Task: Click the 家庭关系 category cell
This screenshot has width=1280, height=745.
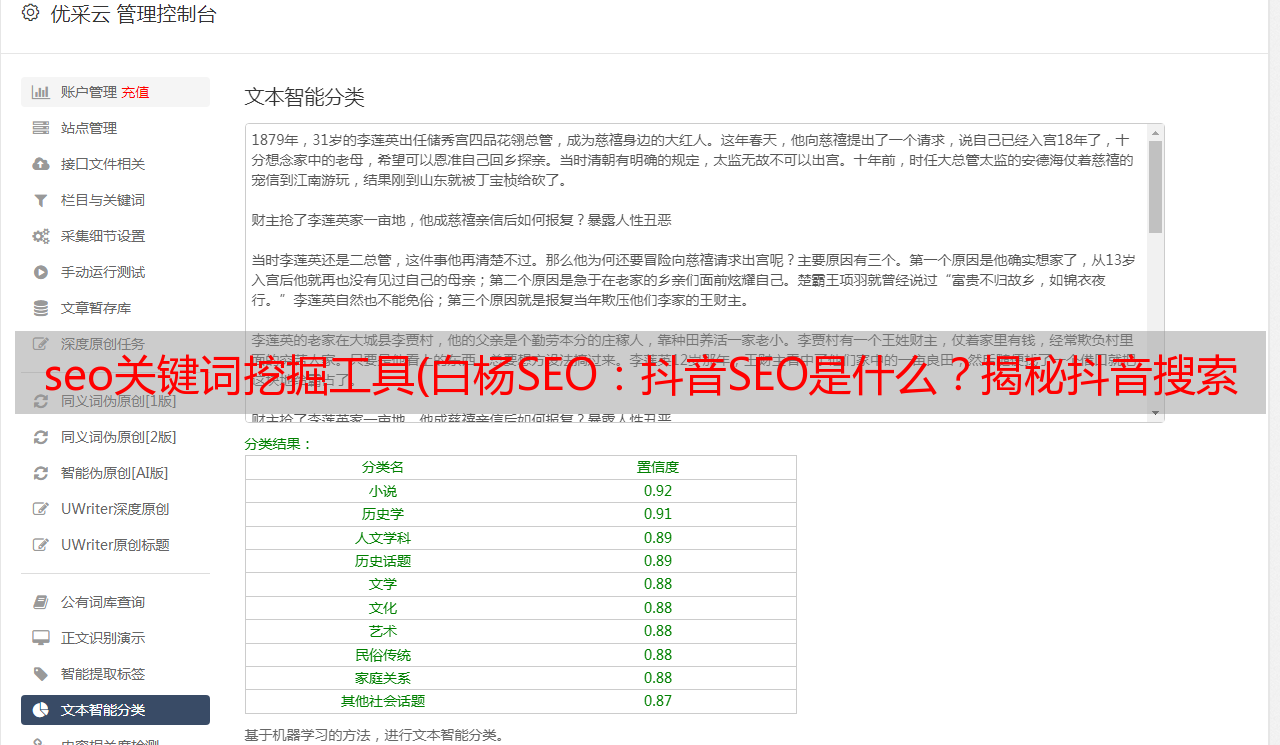Action: tap(383, 678)
